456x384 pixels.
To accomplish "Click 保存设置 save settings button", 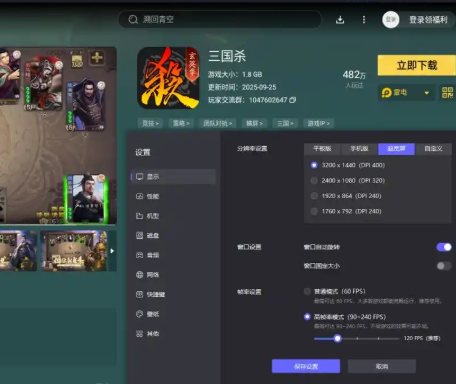I will pos(306,366).
